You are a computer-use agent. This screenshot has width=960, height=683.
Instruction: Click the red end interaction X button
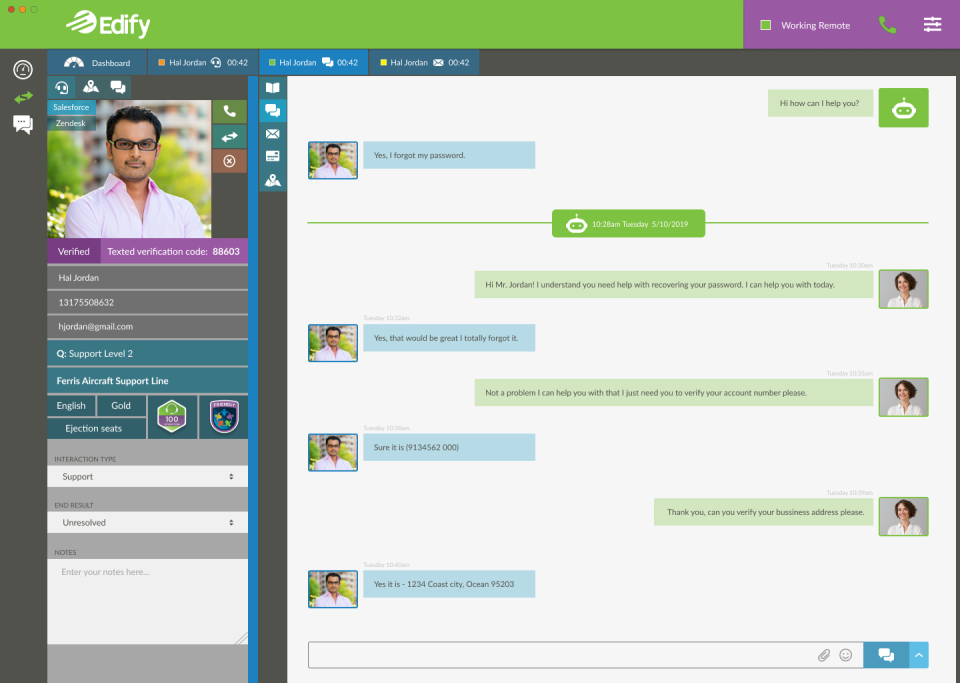[230, 161]
